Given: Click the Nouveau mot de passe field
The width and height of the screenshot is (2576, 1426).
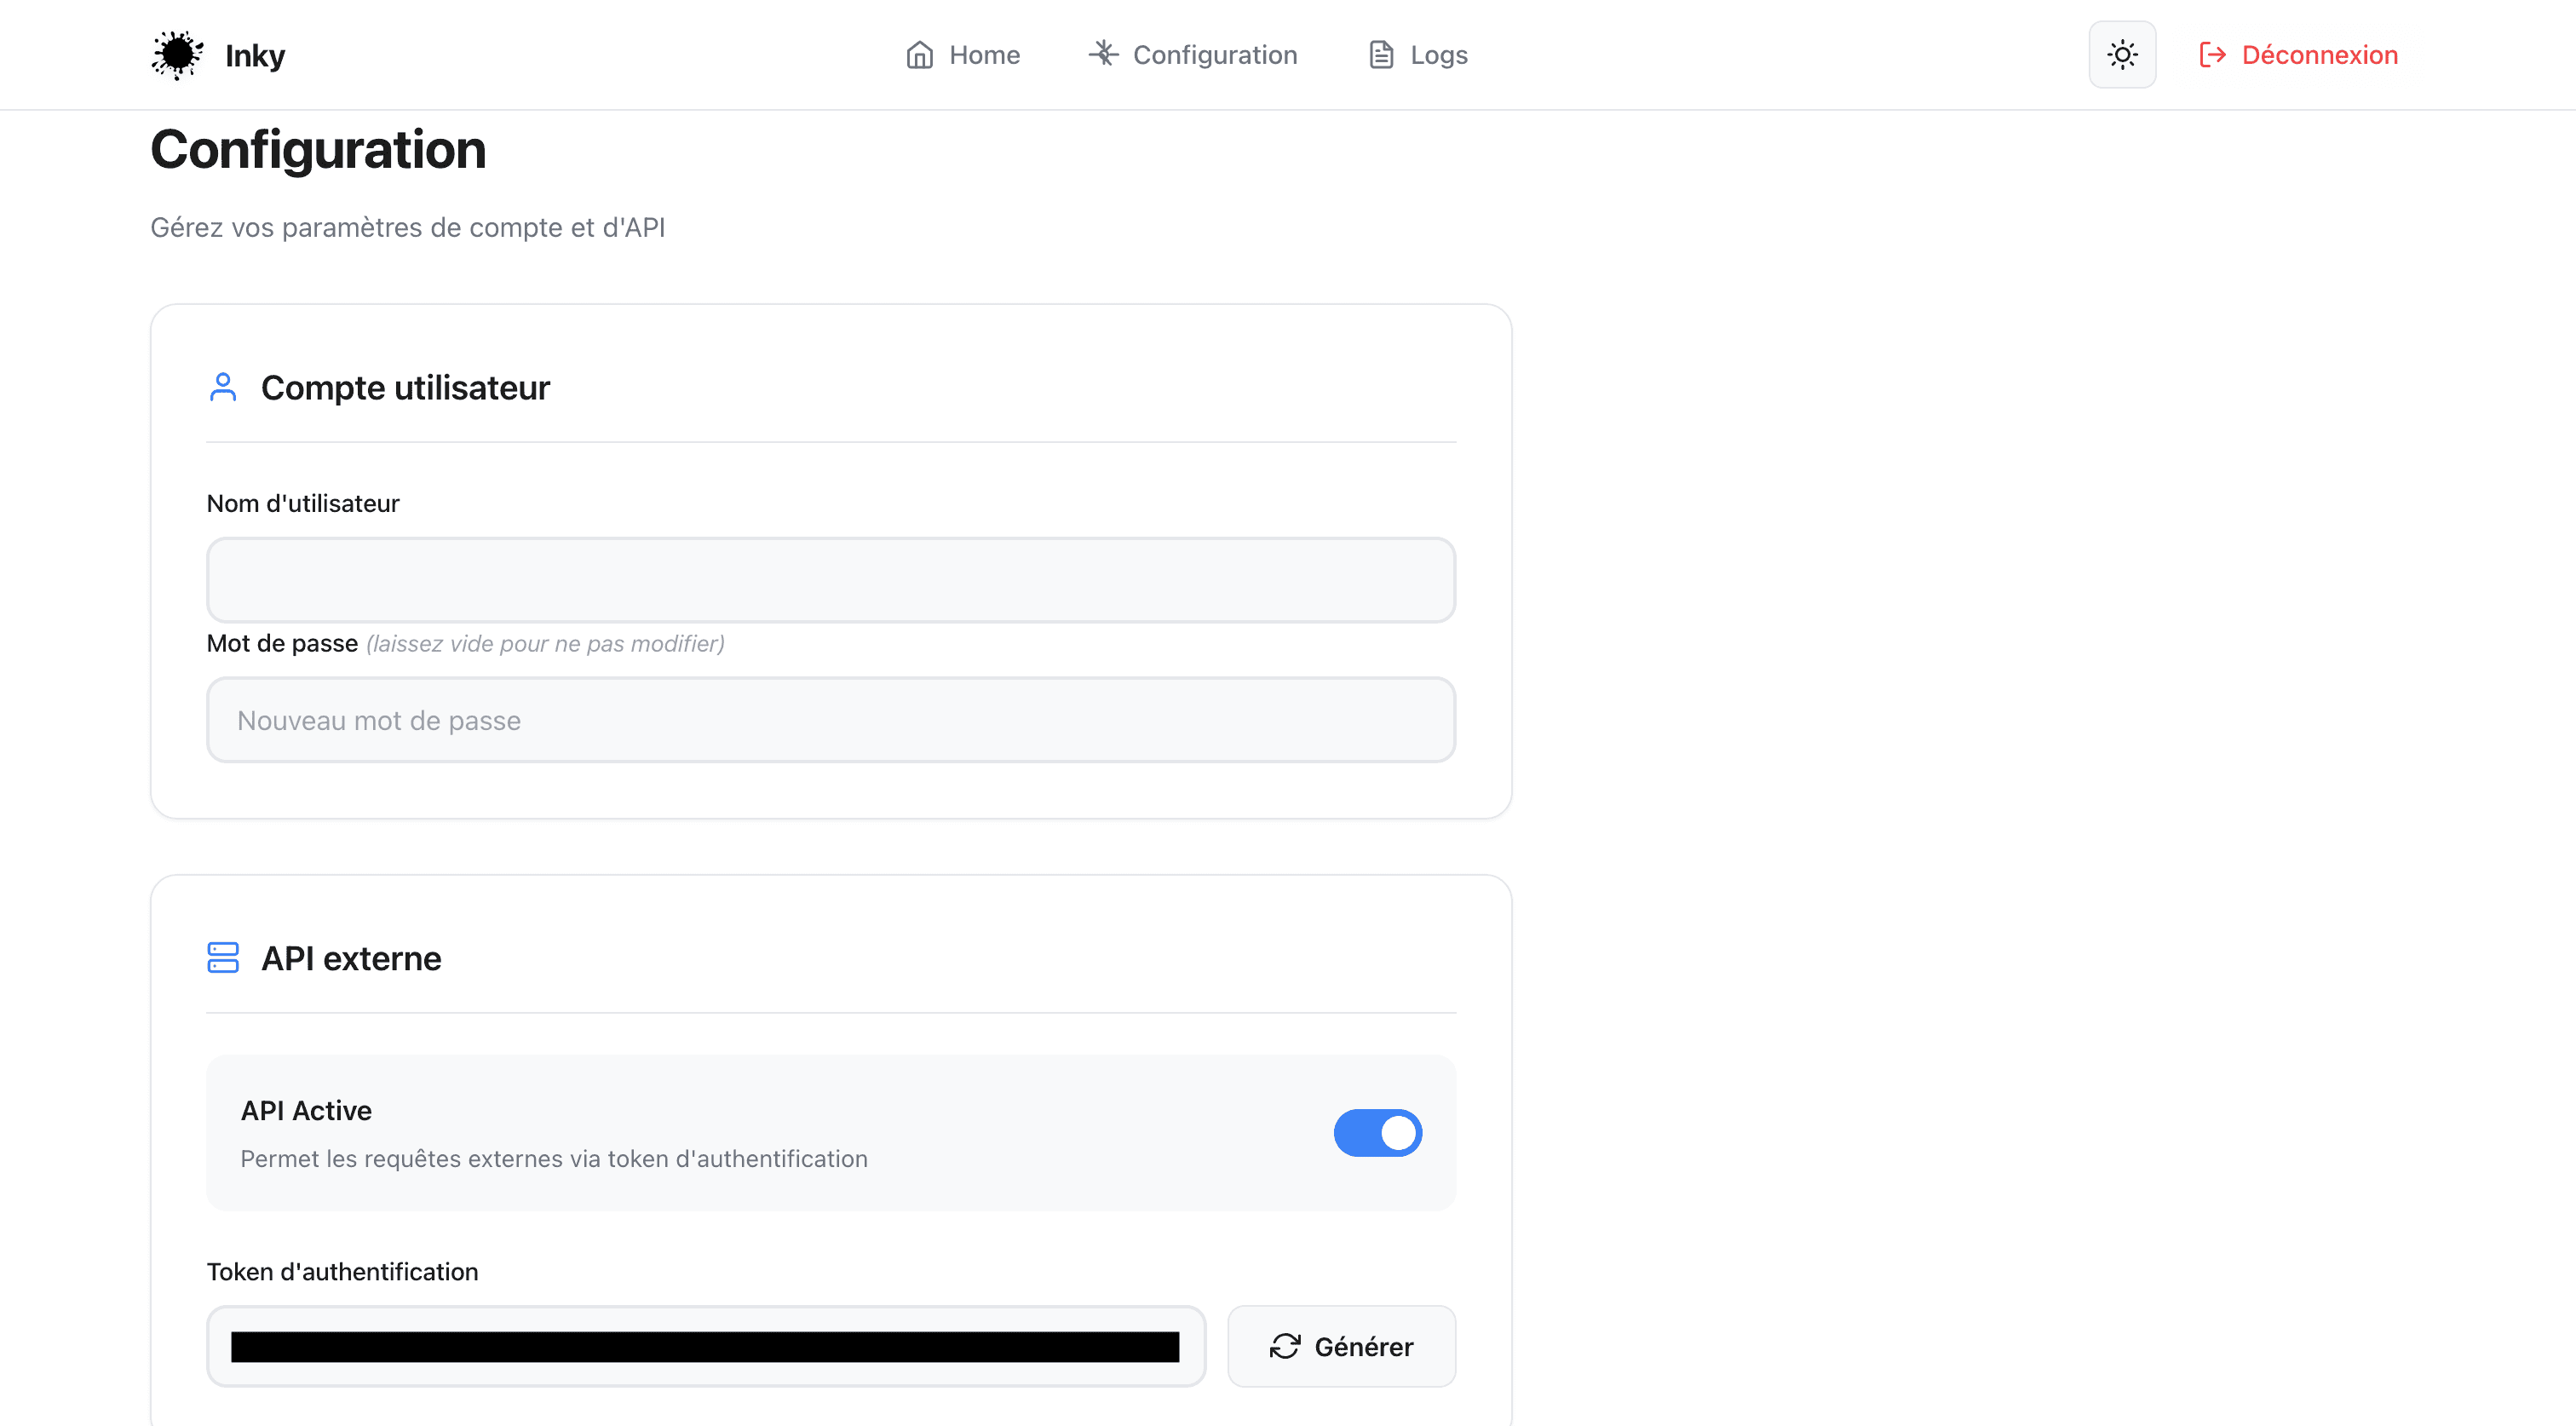Looking at the screenshot, I should pos(830,719).
